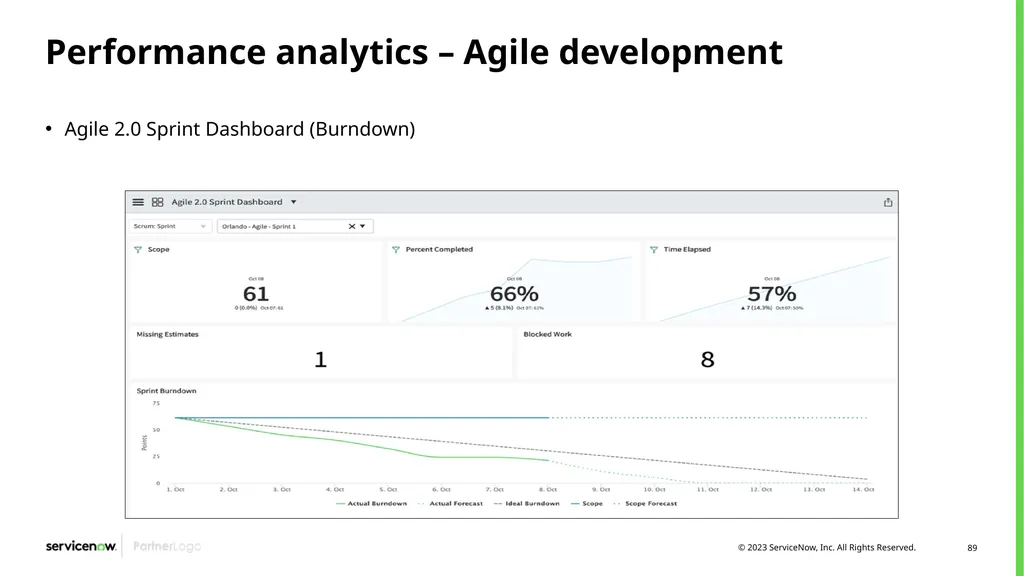Click the 8. Oct axis label
The width and height of the screenshot is (1024, 576).
click(x=548, y=489)
